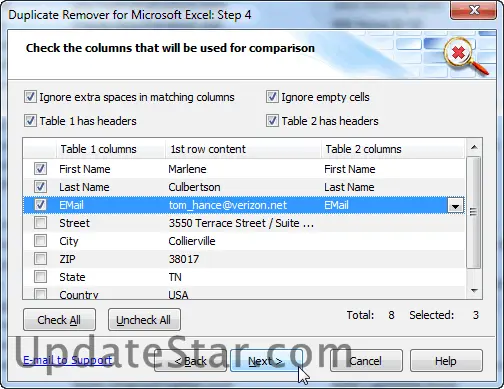Uncheck Table 1 has headers

click(x=30, y=121)
